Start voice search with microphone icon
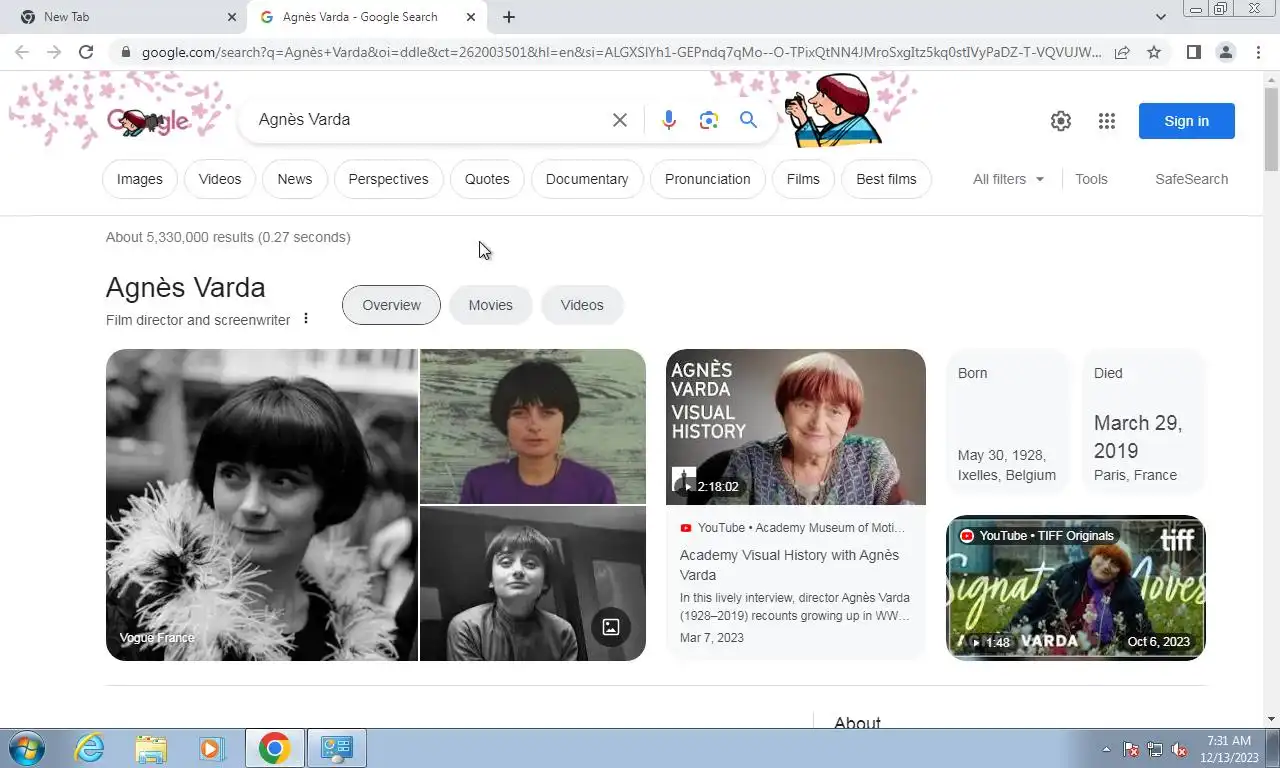The width and height of the screenshot is (1280, 768). point(669,120)
